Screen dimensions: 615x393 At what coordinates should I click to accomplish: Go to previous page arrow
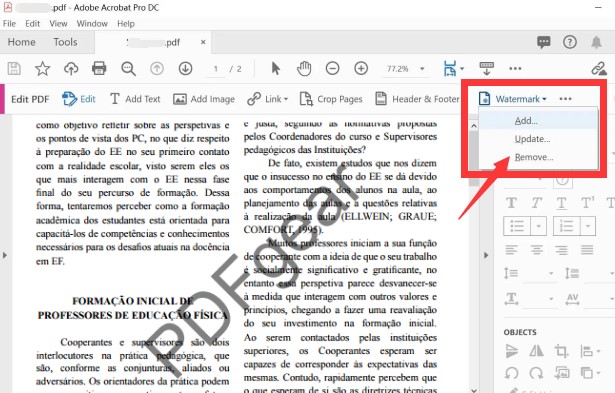[x=157, y=69]
